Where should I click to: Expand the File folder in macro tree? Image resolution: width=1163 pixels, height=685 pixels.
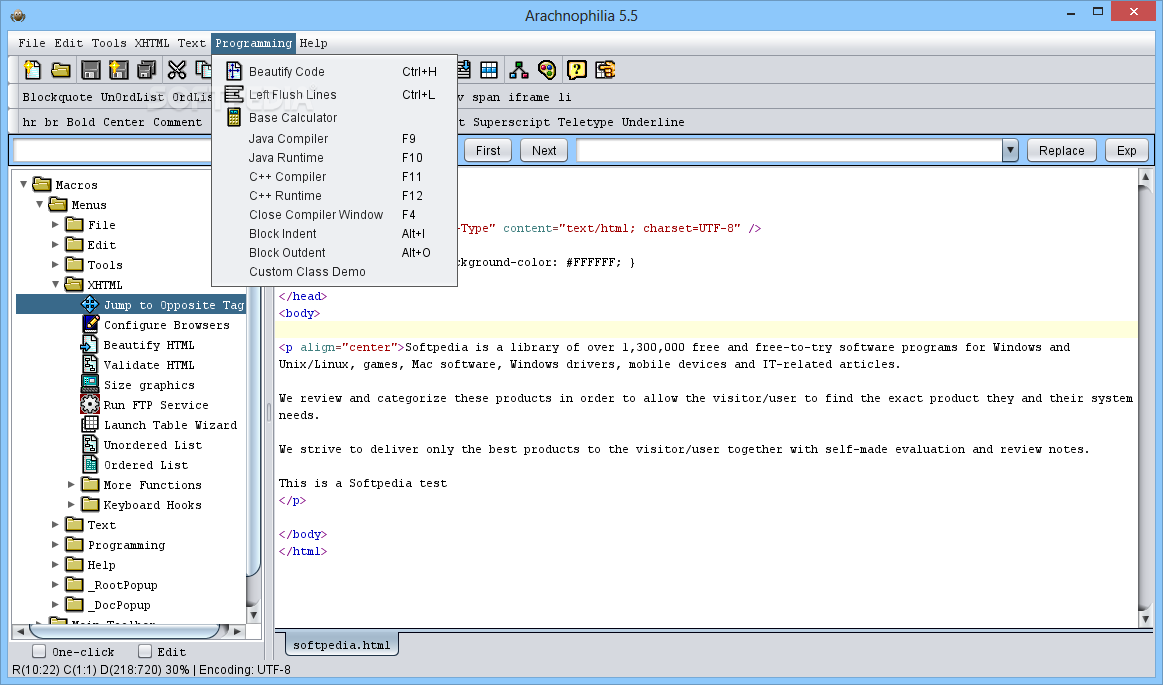pos(56,224)
